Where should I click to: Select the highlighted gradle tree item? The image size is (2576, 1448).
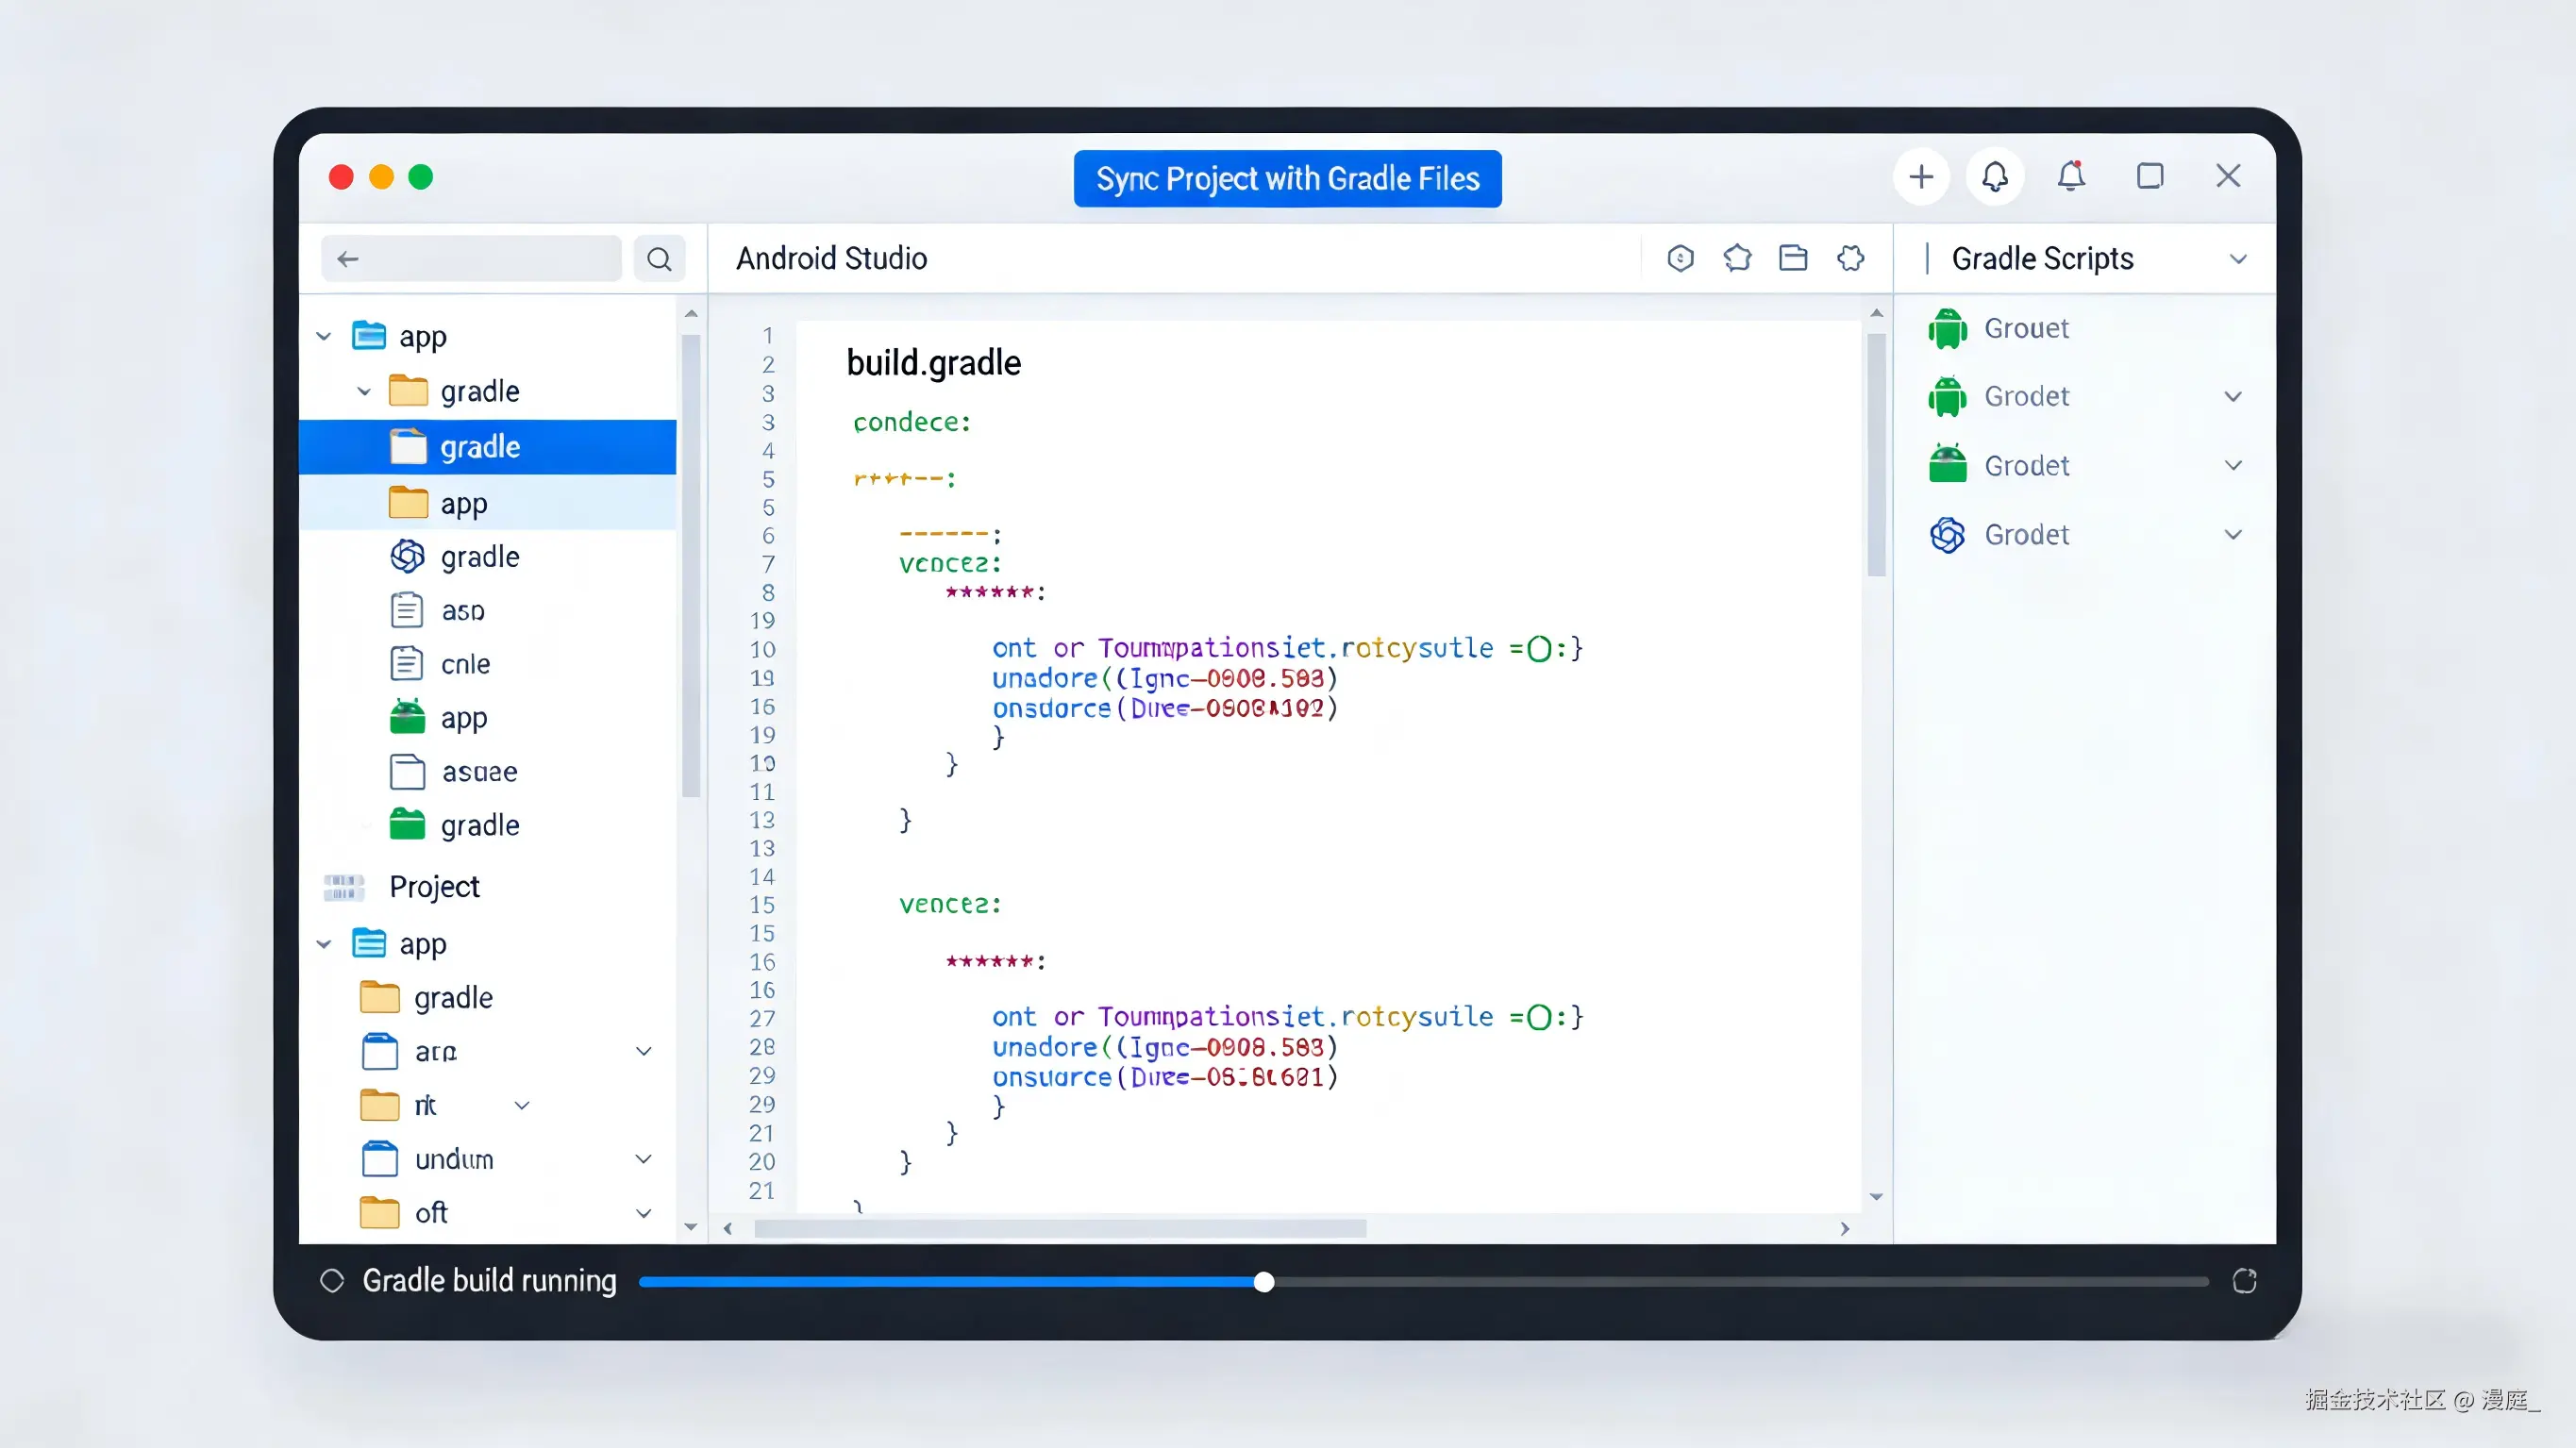click(480, 447)
